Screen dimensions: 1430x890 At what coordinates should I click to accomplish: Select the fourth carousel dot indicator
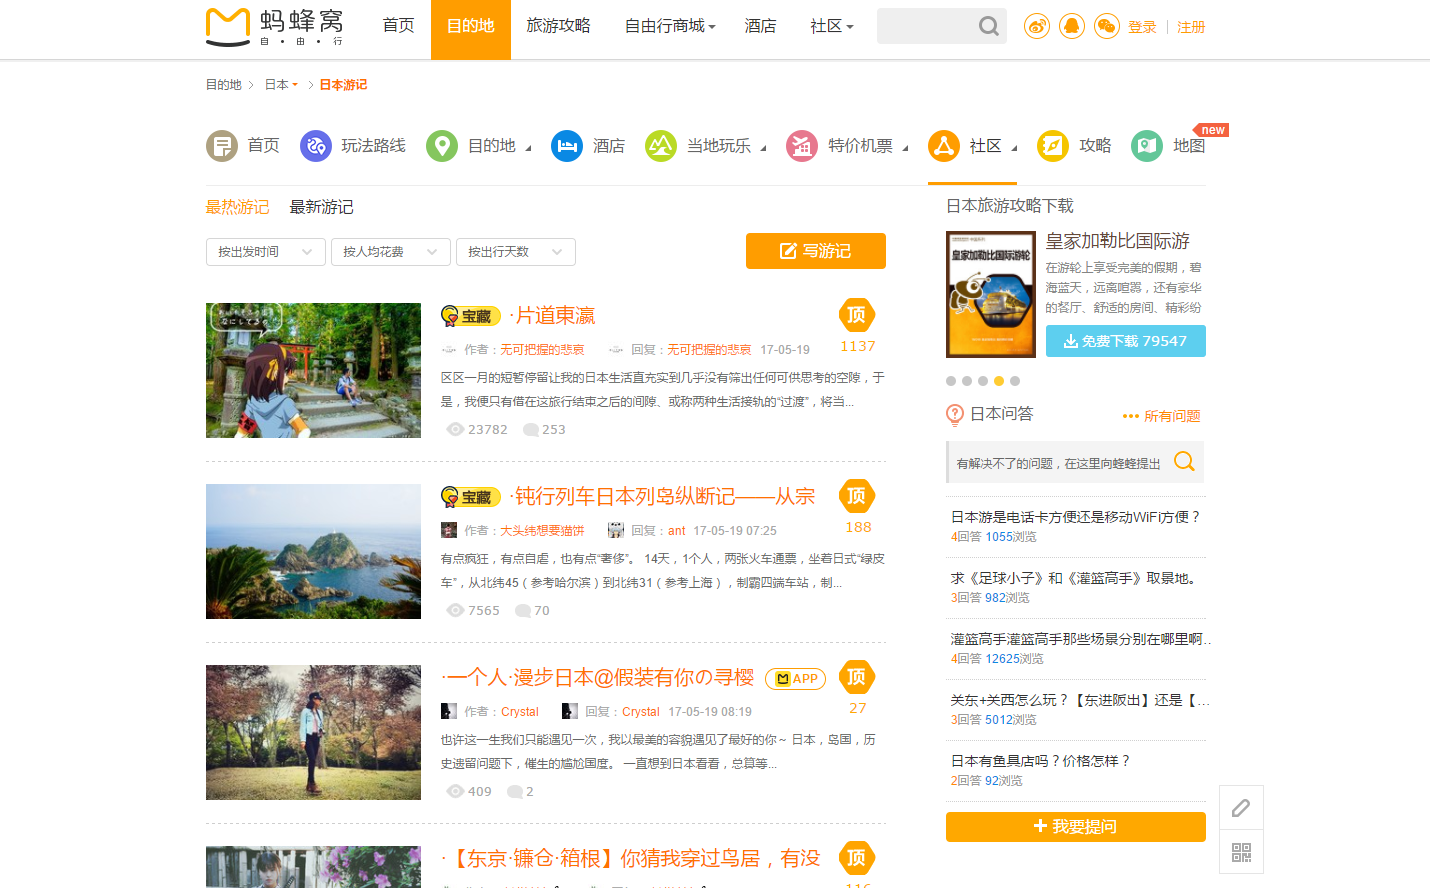click(x=998, y=381)
